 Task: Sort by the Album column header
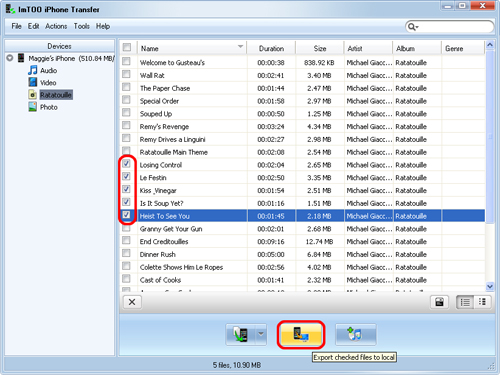pyautogui.click(x=417, y=48)
